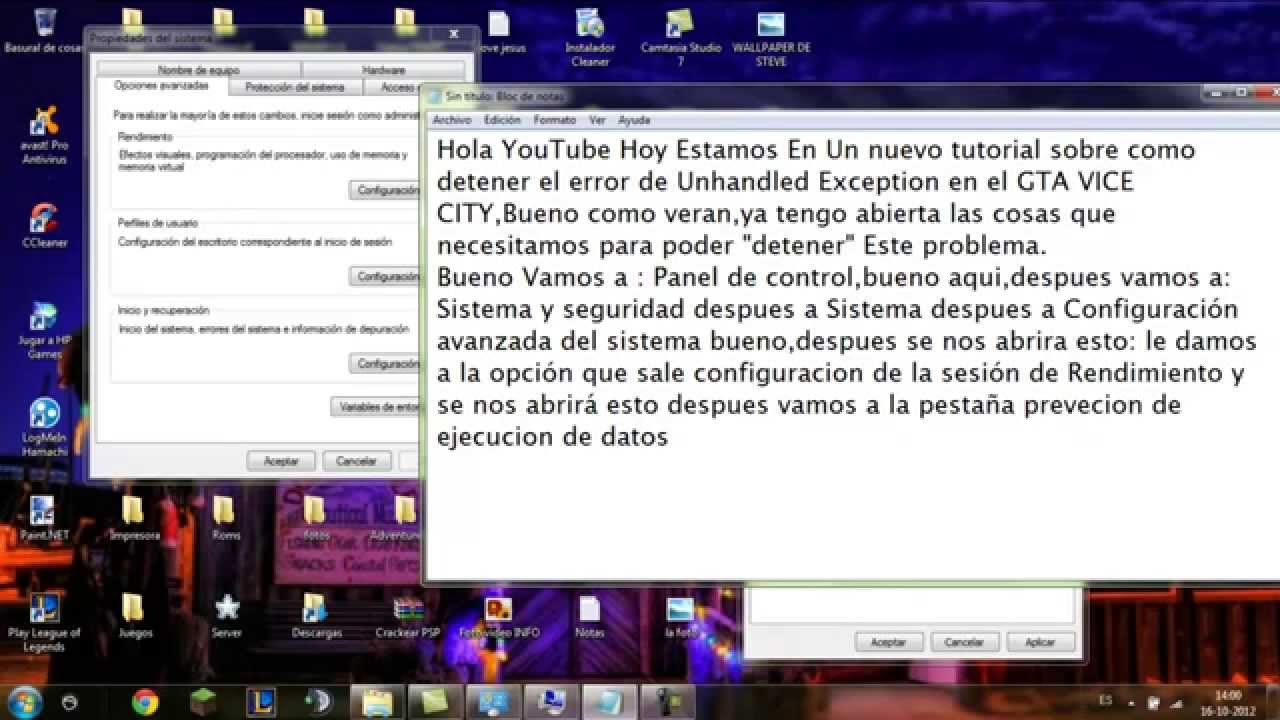The image size is (1280, 720).
Task: Open Variables de entorno button
Action: (377, 407)
